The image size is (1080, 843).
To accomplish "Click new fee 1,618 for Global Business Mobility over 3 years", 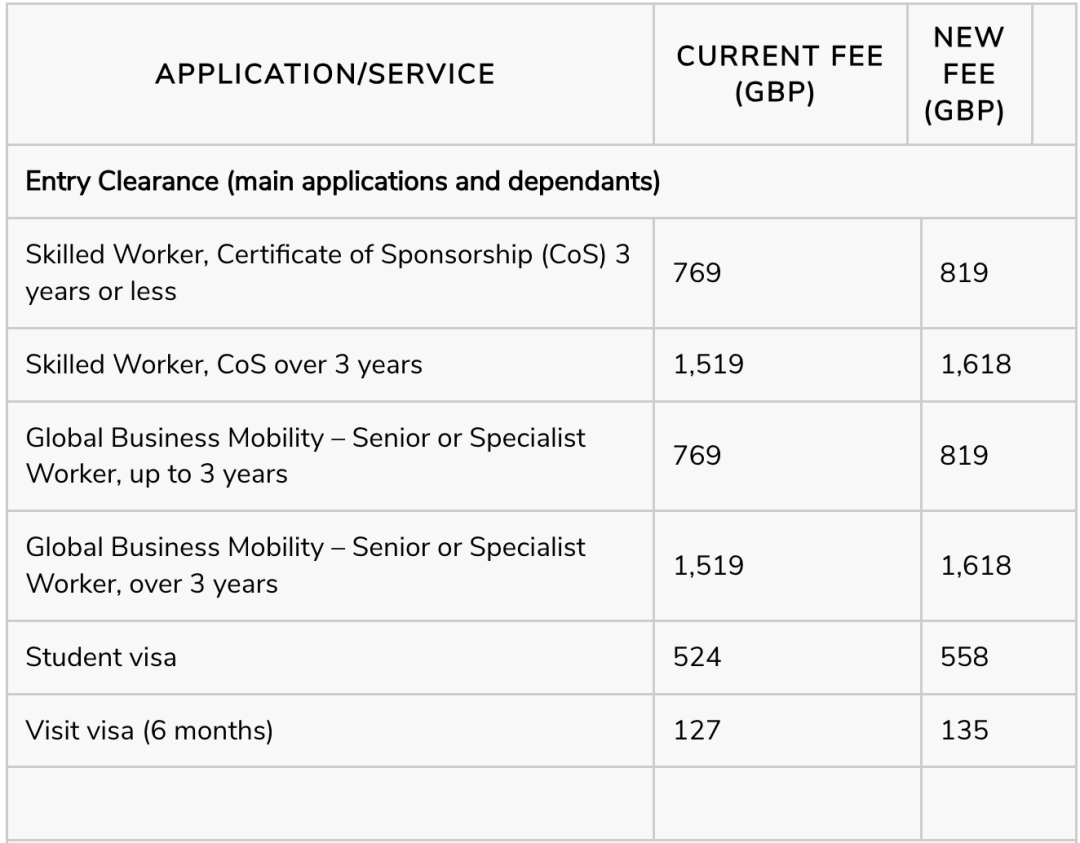I will point(976,565).
